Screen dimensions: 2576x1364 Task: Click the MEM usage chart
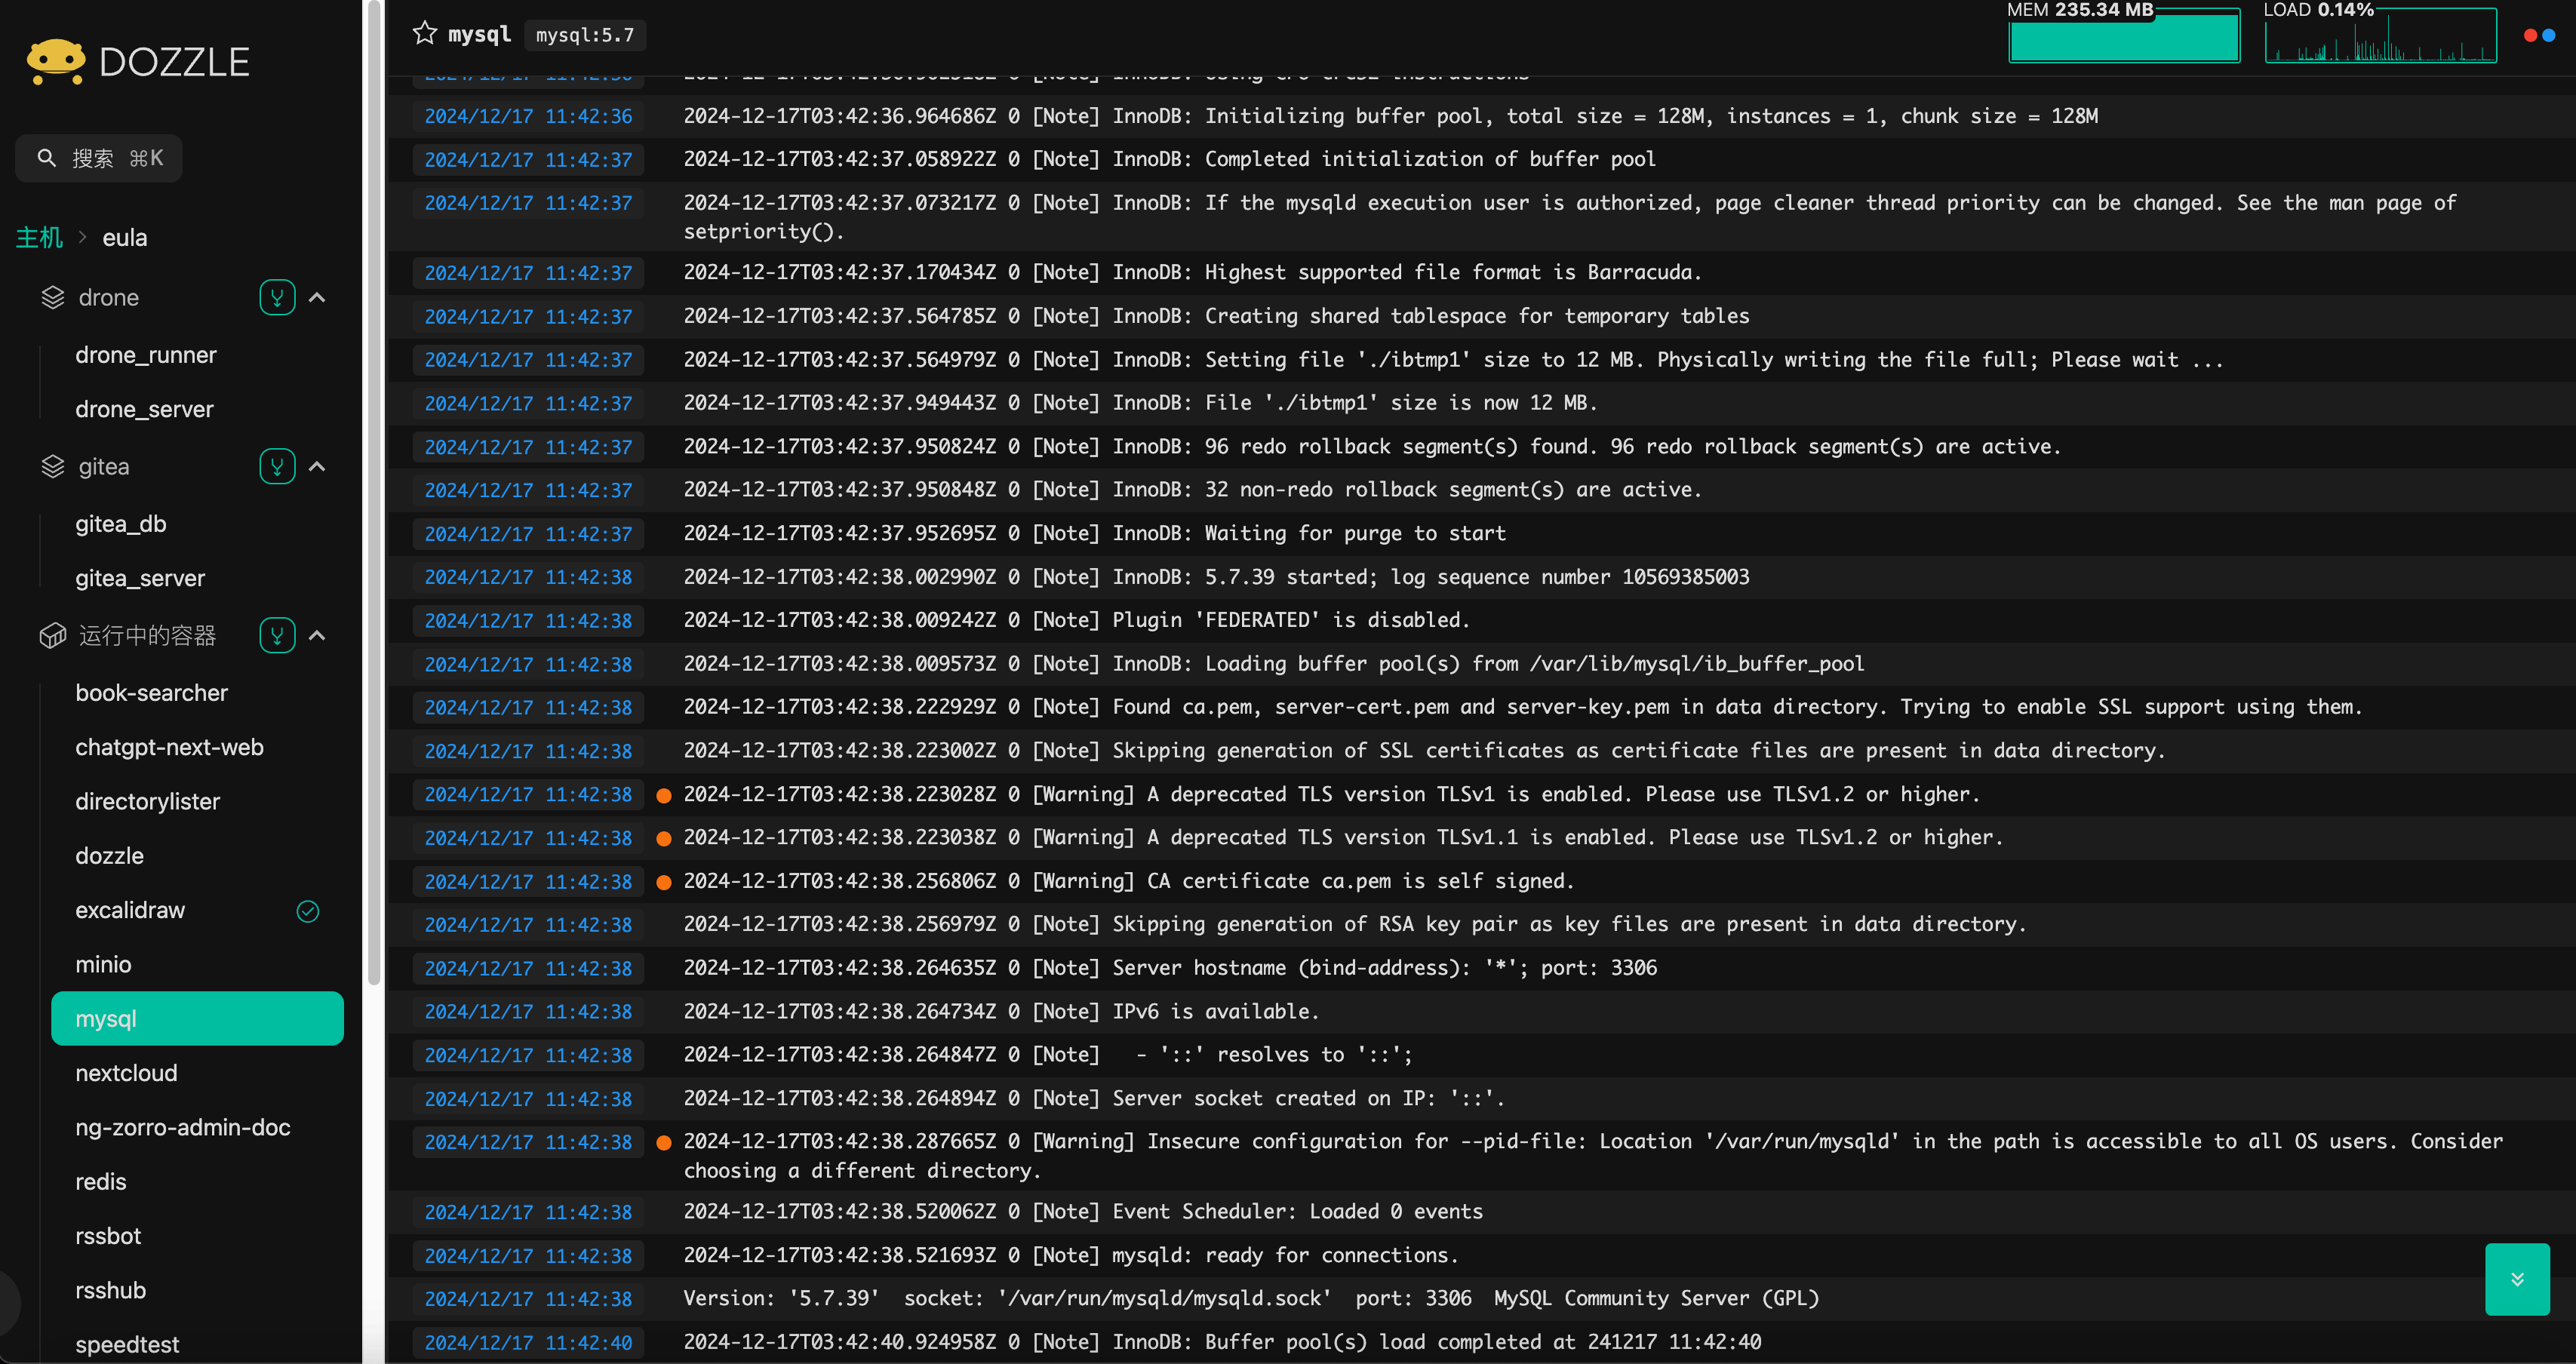point(2124,35)
